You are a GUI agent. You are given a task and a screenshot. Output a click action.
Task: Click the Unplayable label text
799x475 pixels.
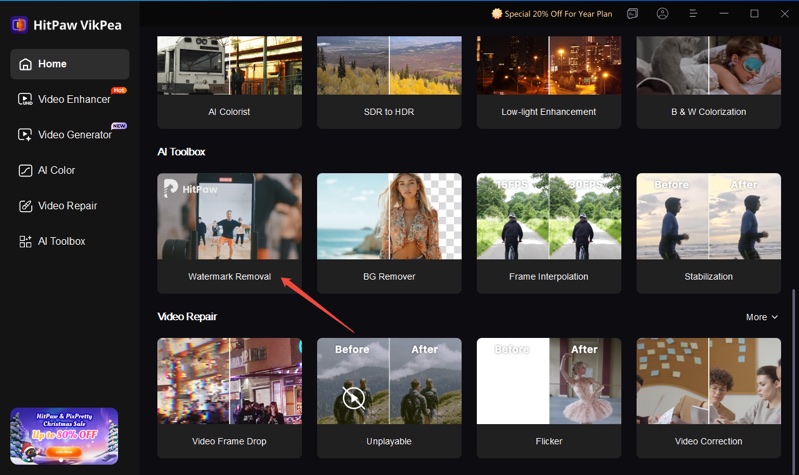tap(389, 441)
